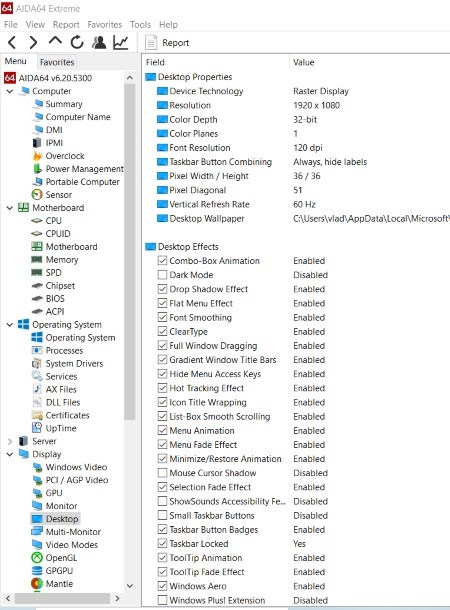Toggle the Dark Mode checkbox

pyautogui.click(x=163, y=275)
